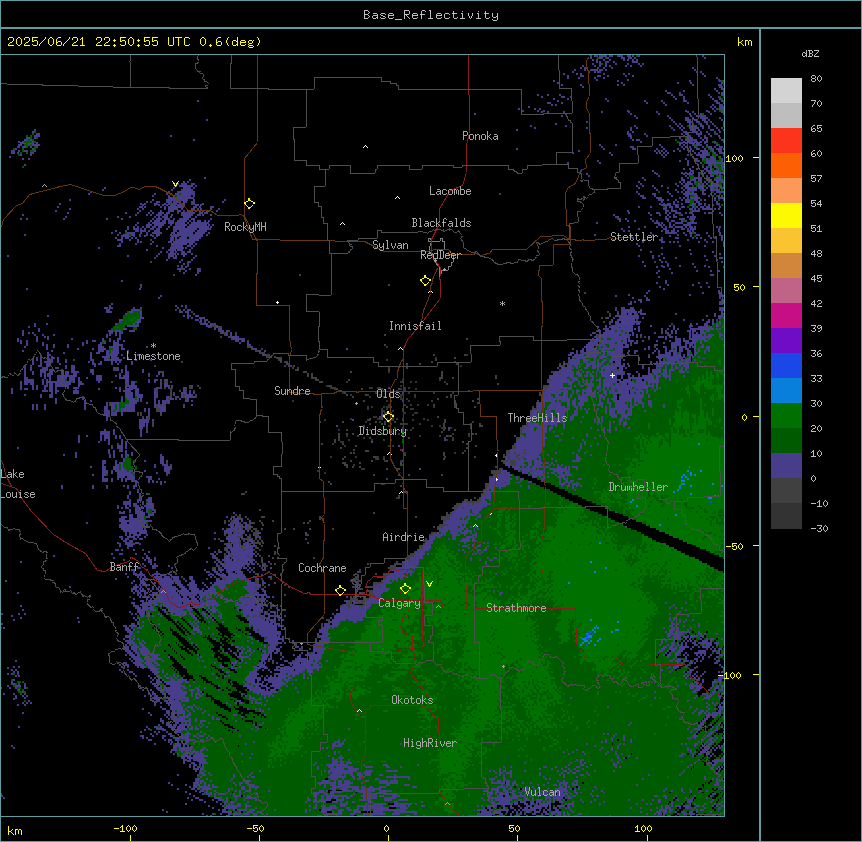Image resolution: width=862 pixels, height=842 pixels.
Task: Click the 100 tick on right km axis
Action: pos(735,159)
